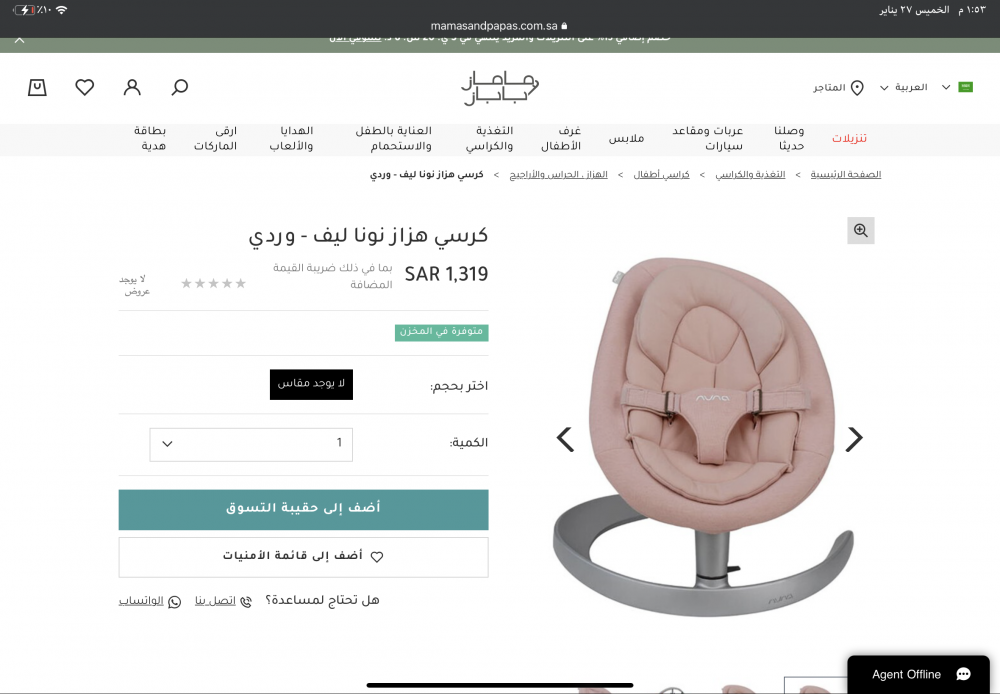Image resolution: width=1000 pixels, height=694 pixels.
Task: Open the الواتساب WhatsApp link
Action: tap(150, 601)
